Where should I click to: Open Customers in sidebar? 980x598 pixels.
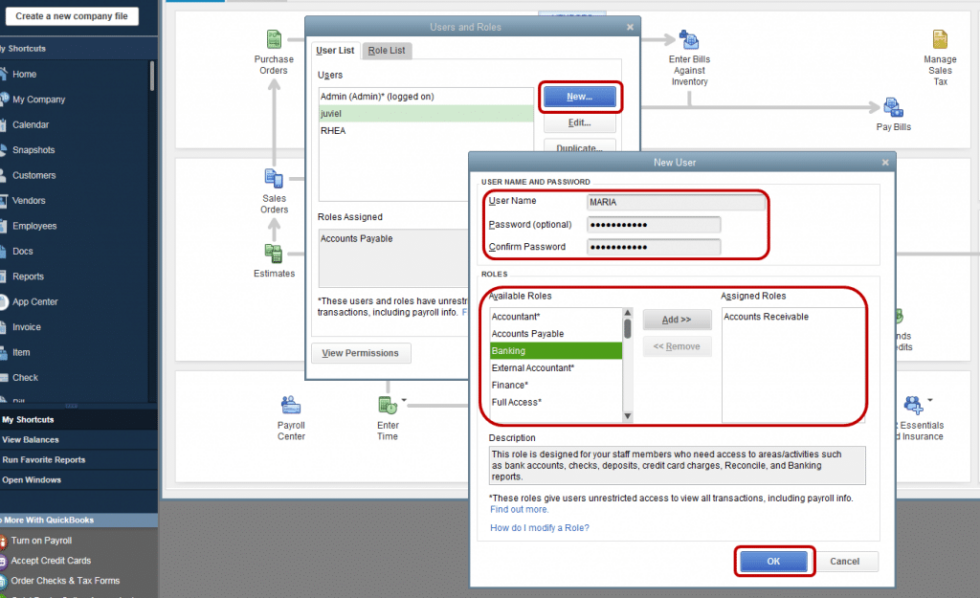pos(34,175)
